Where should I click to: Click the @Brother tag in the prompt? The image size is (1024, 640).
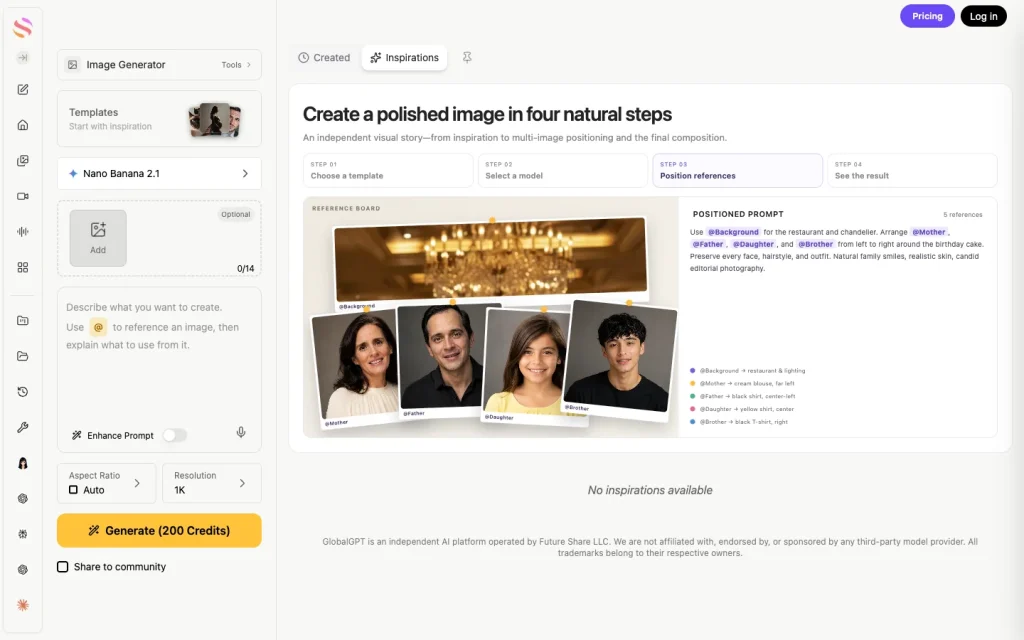[x=815, y=244]
